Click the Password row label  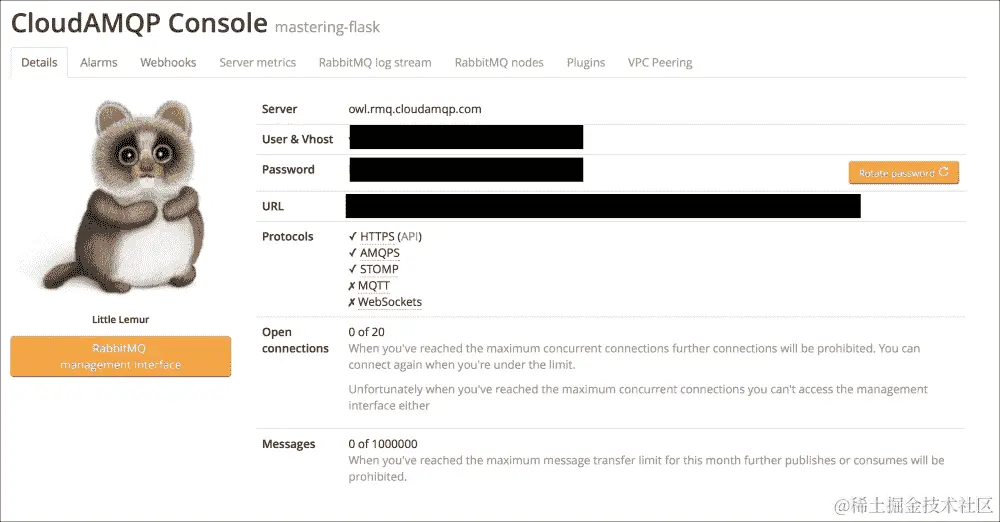click(288, 169)
